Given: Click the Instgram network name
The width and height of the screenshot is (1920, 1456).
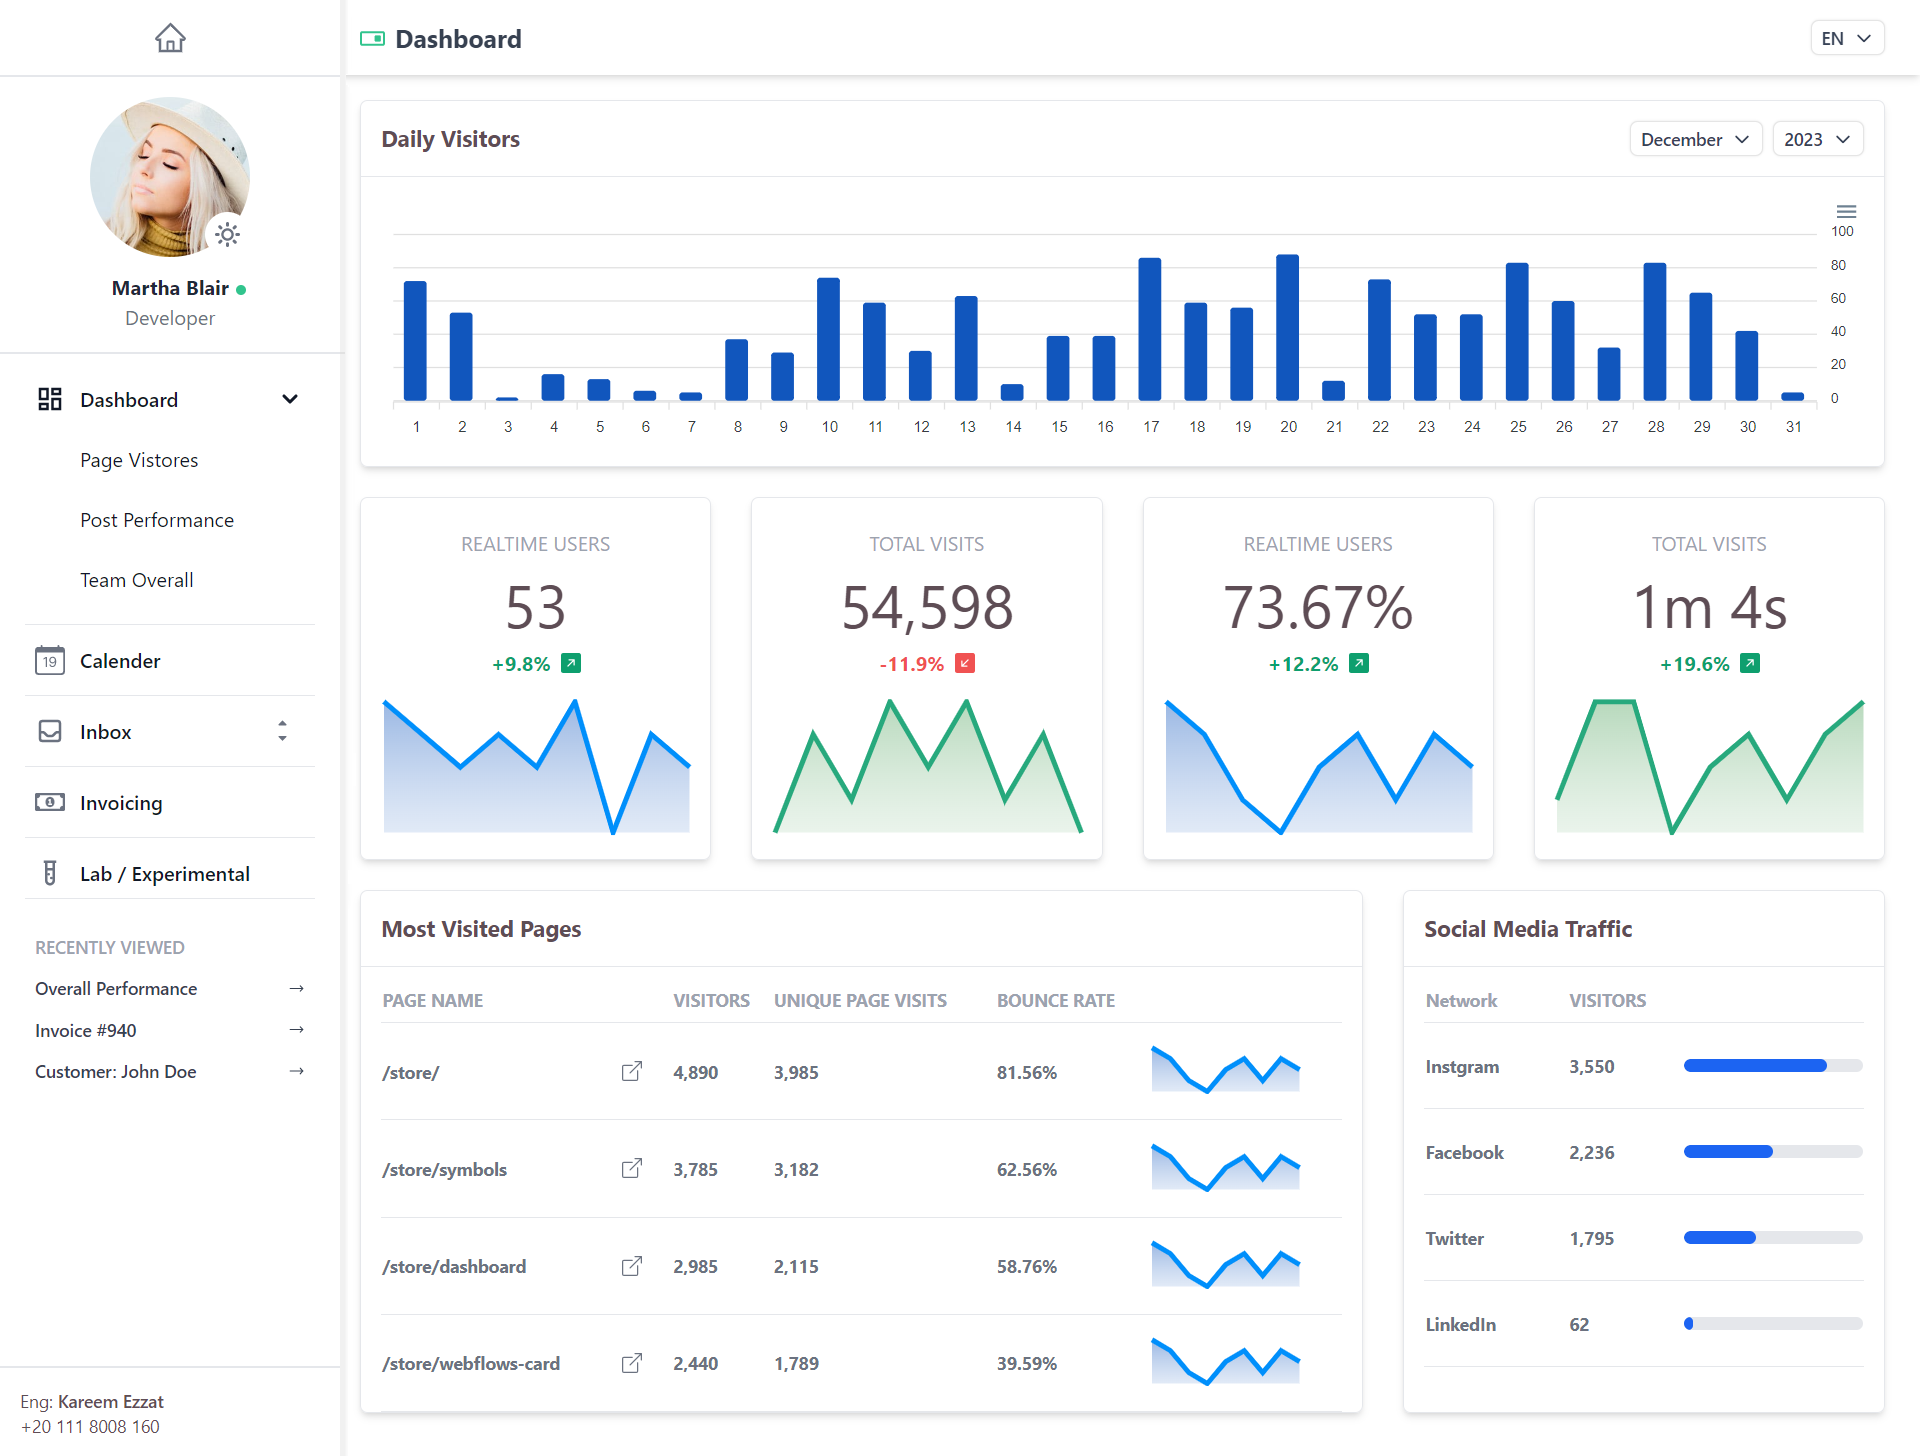Looking at the screenshot, I should pyautogui.click(x=1462, y=1066).
